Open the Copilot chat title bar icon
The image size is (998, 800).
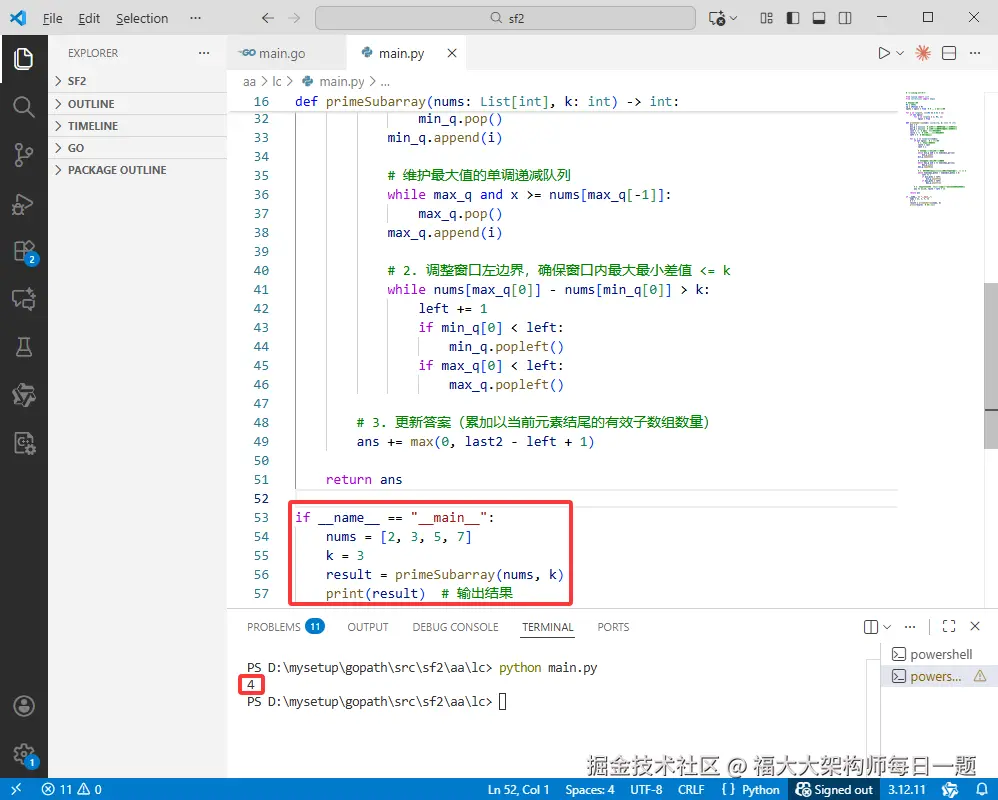(717, 18)
